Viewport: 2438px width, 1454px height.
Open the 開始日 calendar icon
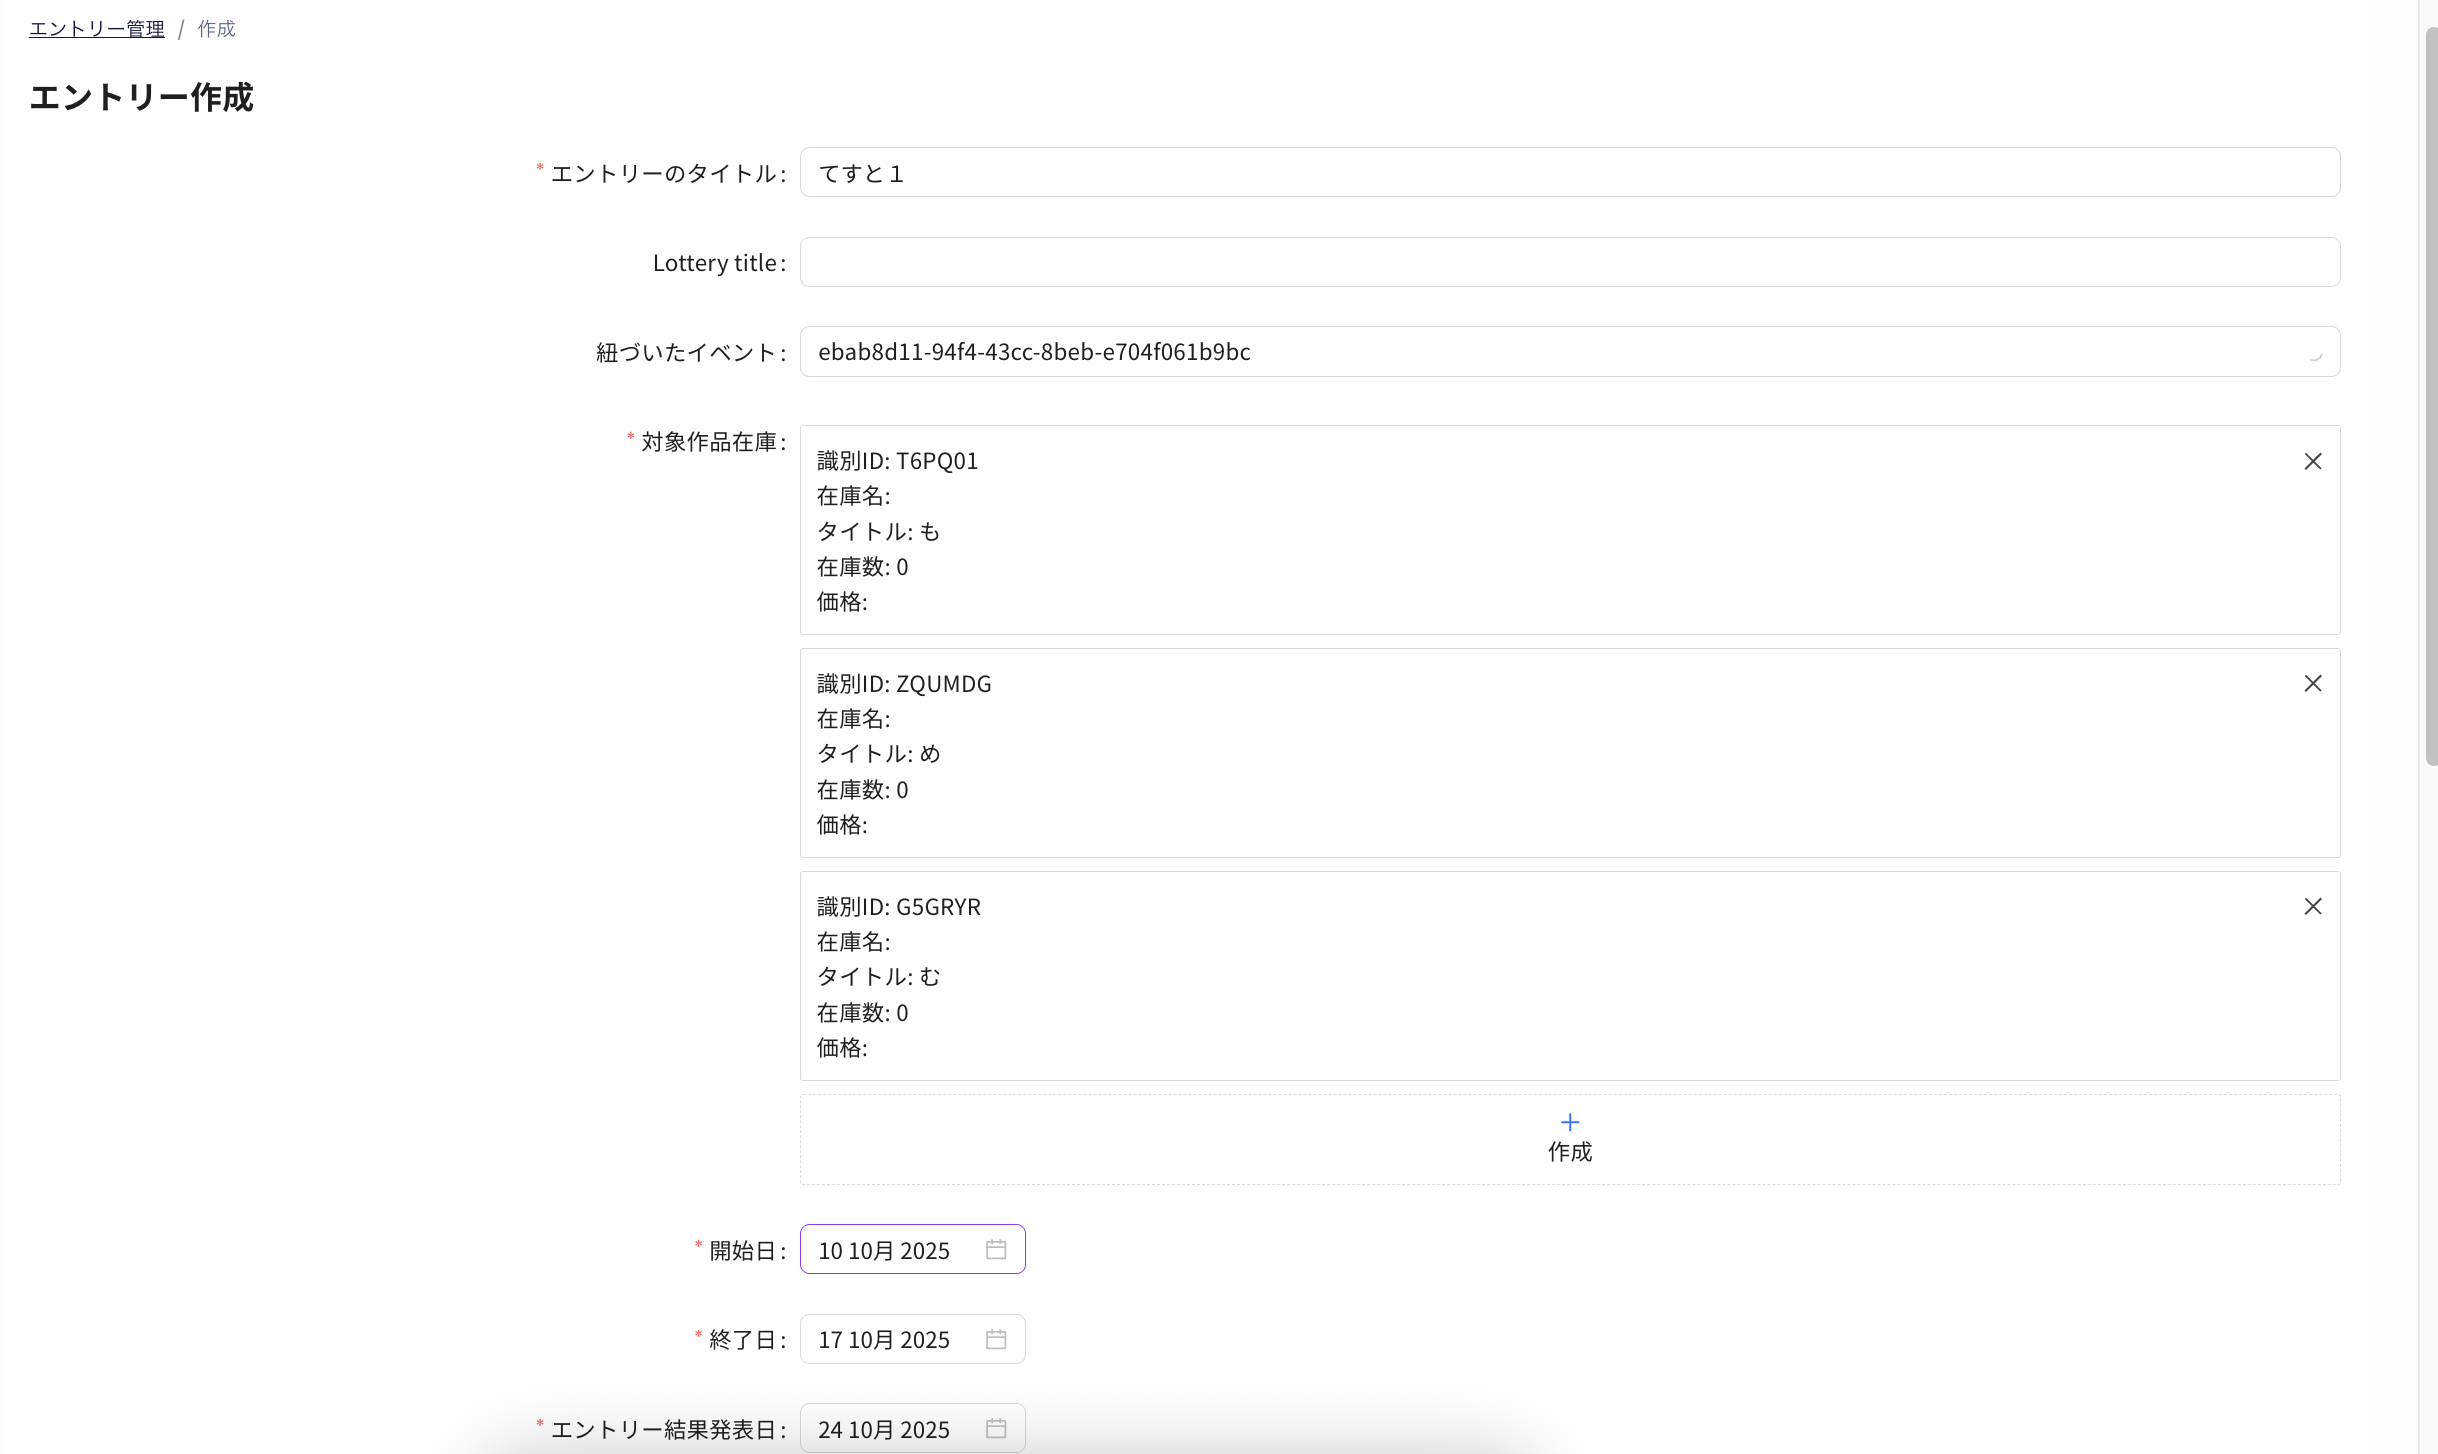click(996, 1249)
